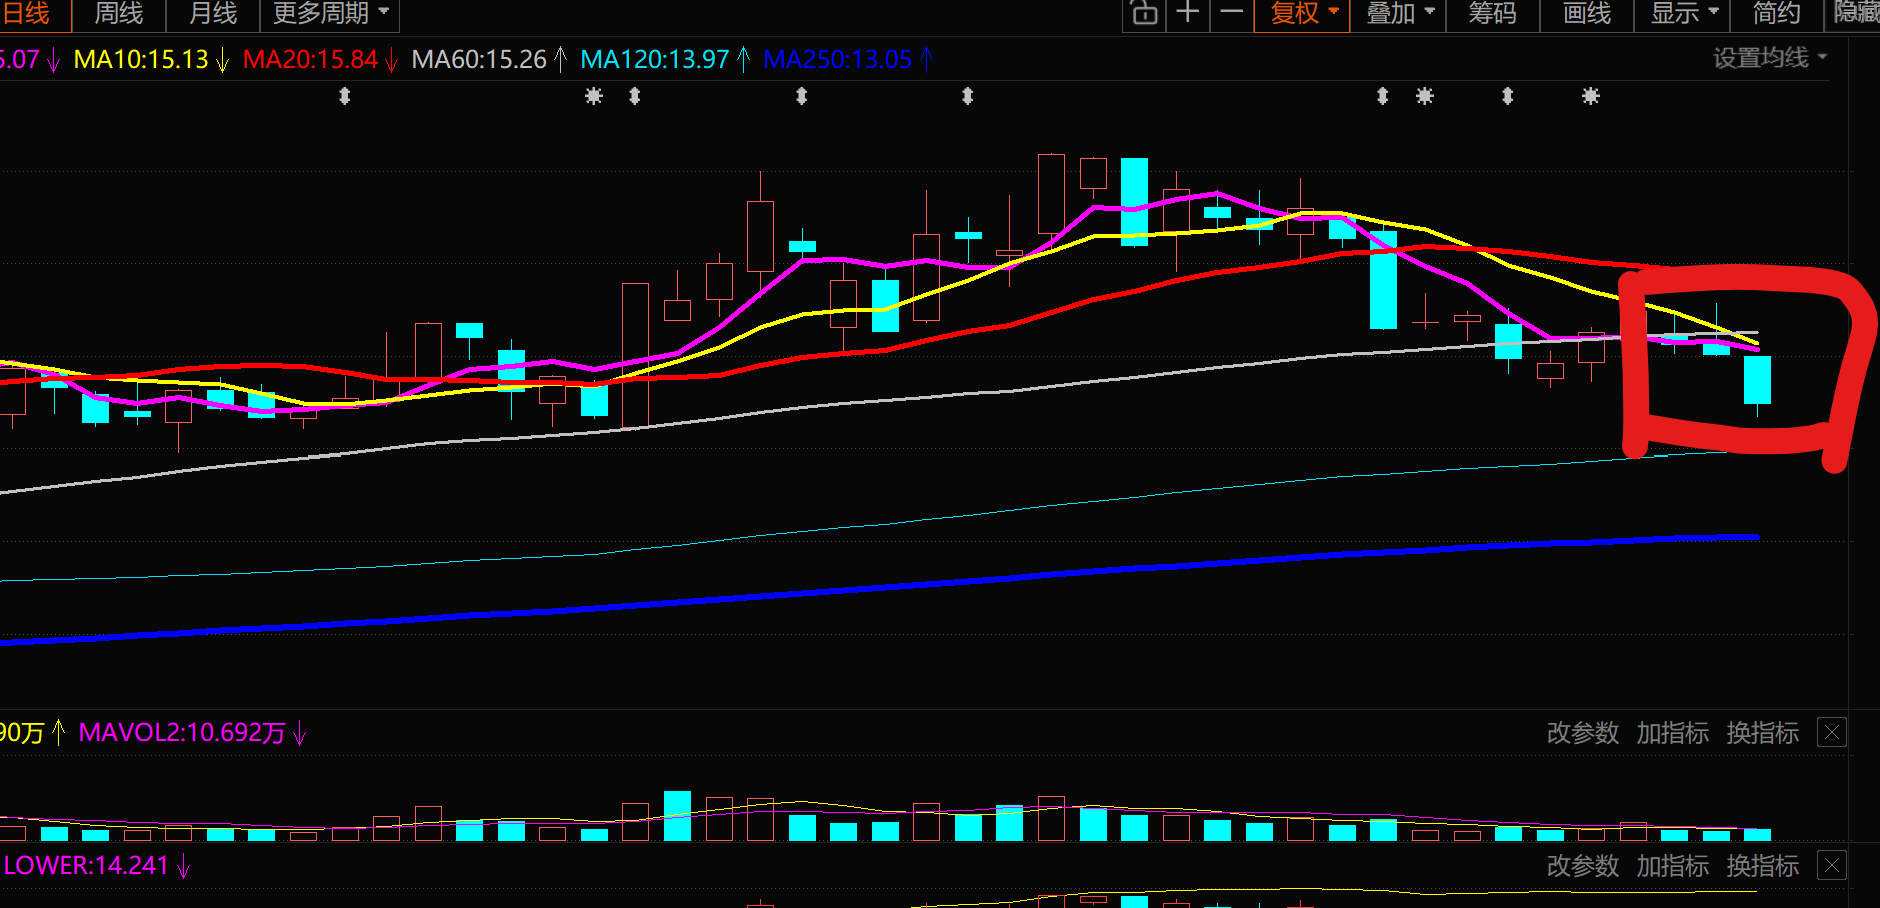Viewport: 1880px width, 908px height.
Task: Click 加指标 in the MAVOL volume panel
Action: click(x=1673, y=733)
